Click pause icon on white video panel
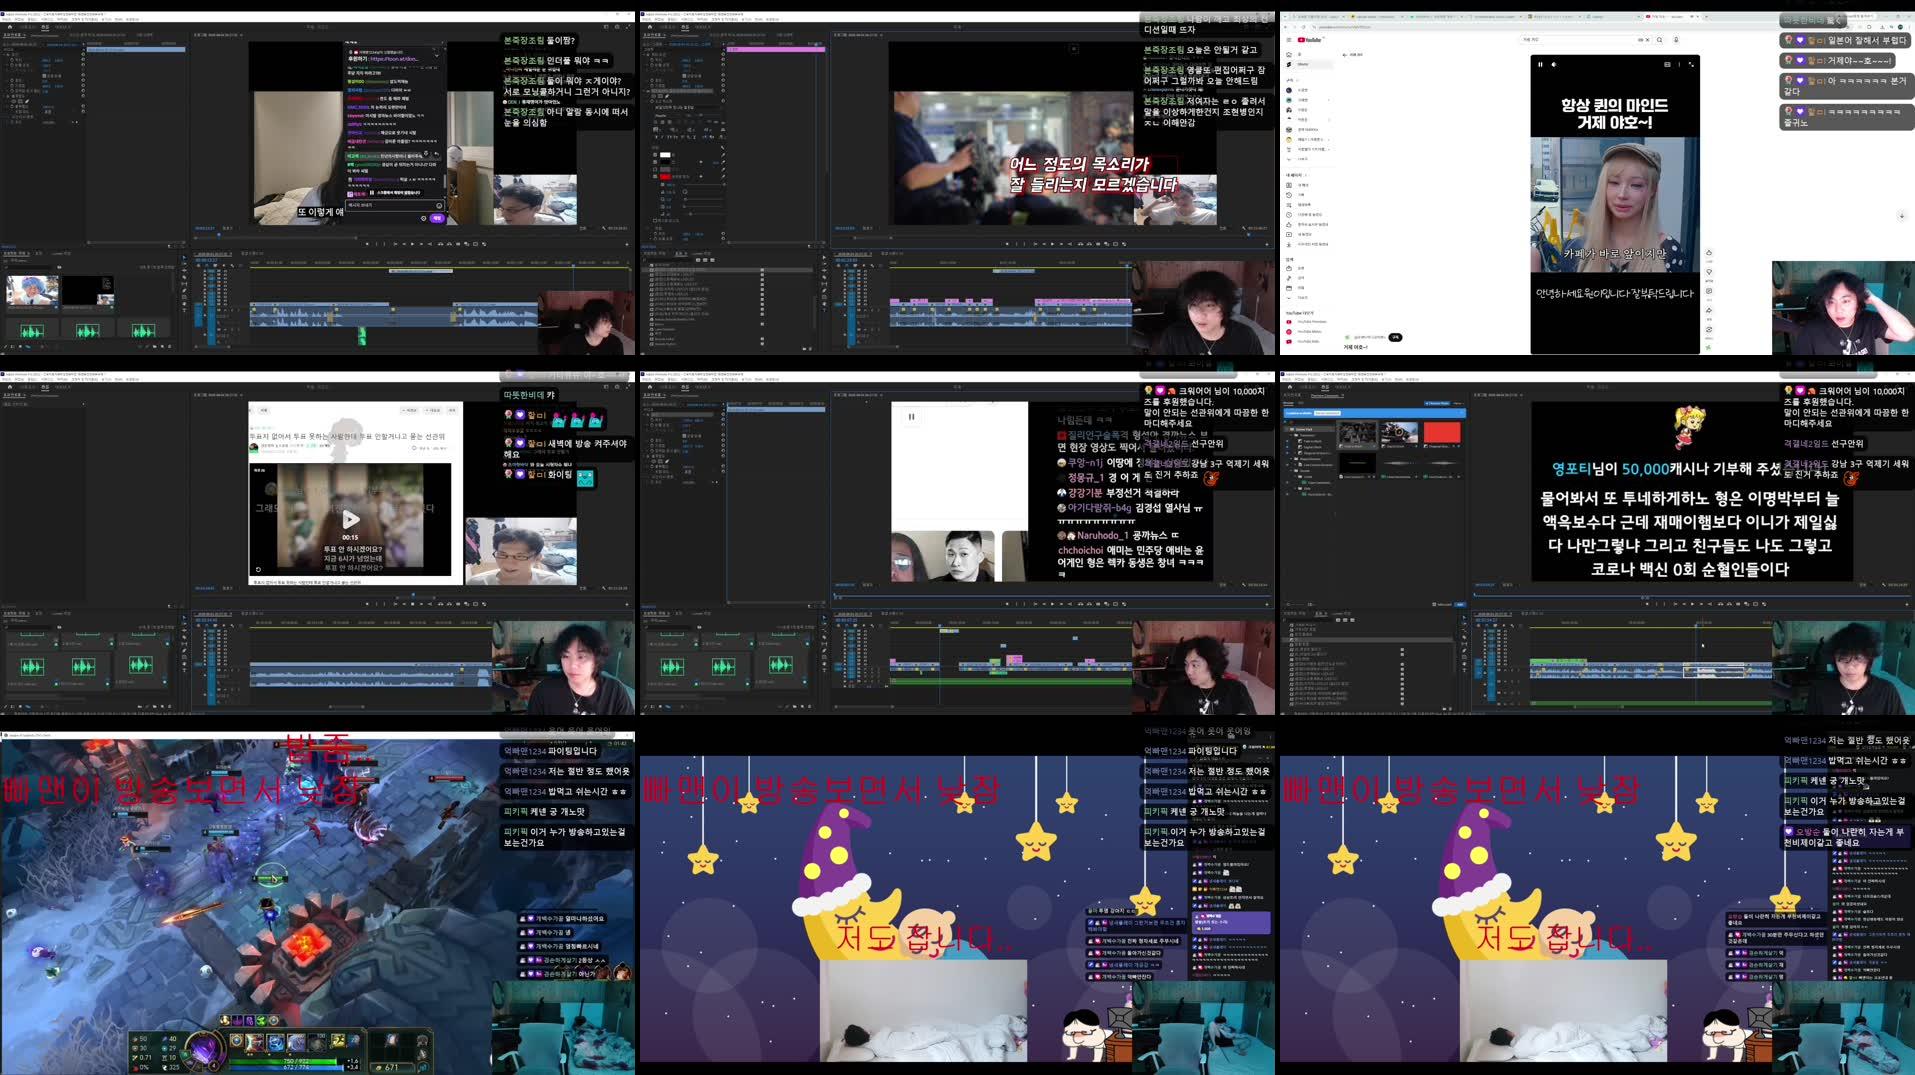This screenshot has height=1075, width=1915. 911,417
